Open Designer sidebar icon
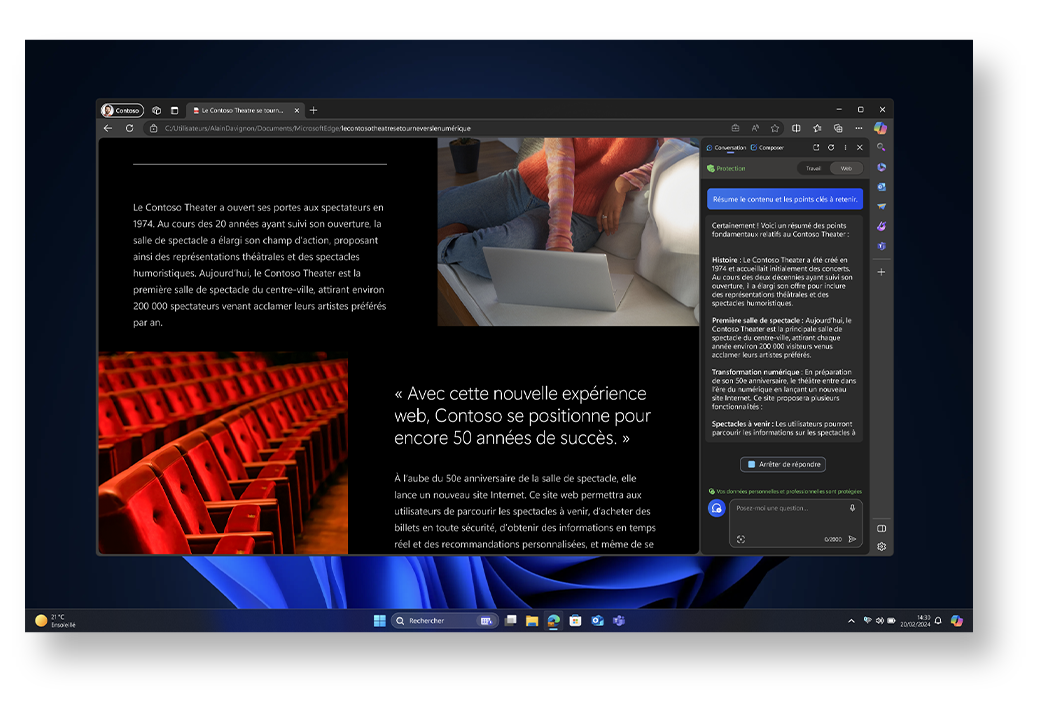This screenshot has height=722, width=1038. 881,226
